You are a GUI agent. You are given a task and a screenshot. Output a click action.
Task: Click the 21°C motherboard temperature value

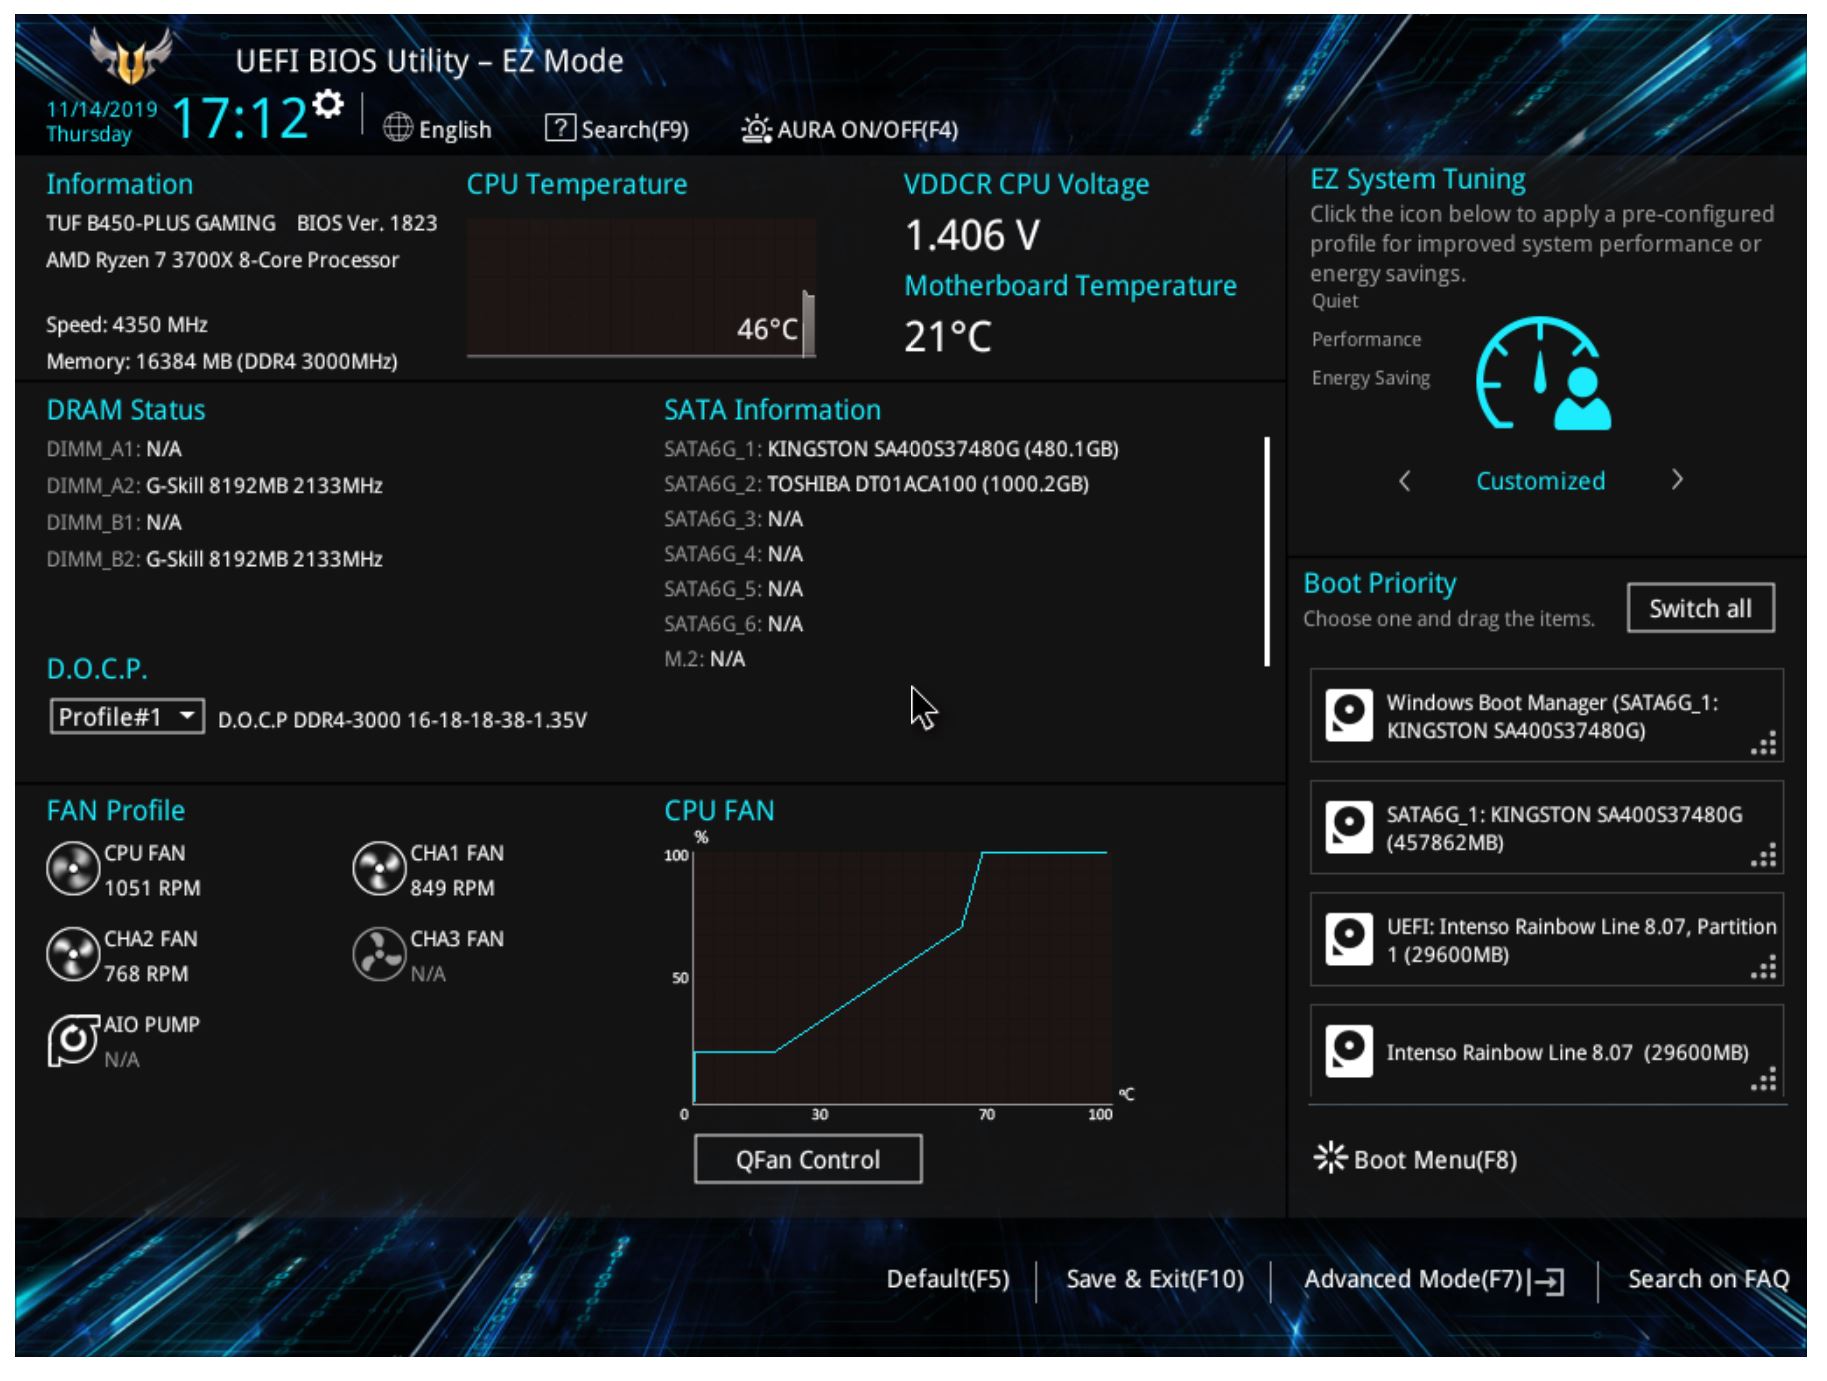click(947, 337)
